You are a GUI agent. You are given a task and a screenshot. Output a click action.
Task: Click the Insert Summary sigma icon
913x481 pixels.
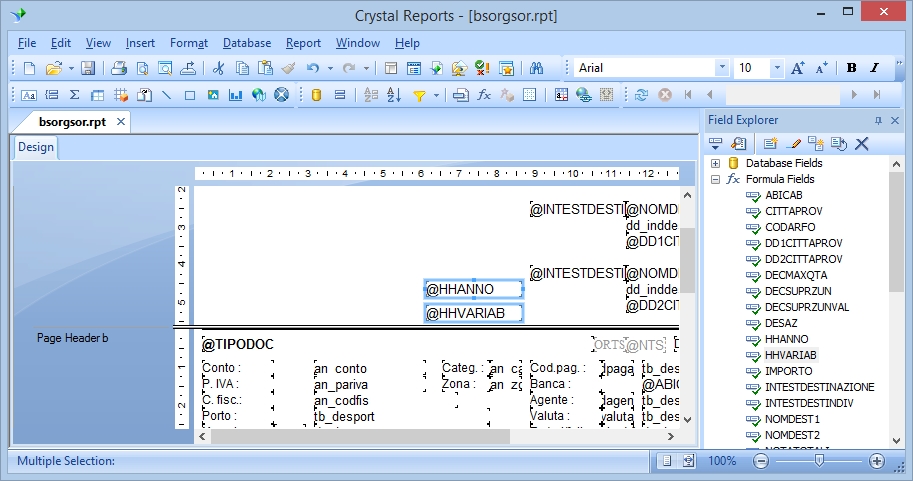pyautogui.click(x=74, y=95)
